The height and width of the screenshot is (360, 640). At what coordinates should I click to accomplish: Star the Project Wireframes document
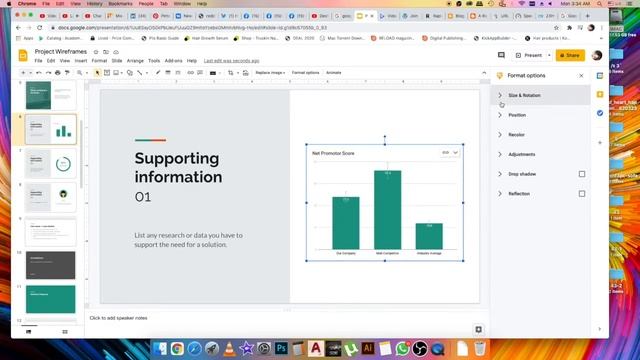[x=96, y=52]
